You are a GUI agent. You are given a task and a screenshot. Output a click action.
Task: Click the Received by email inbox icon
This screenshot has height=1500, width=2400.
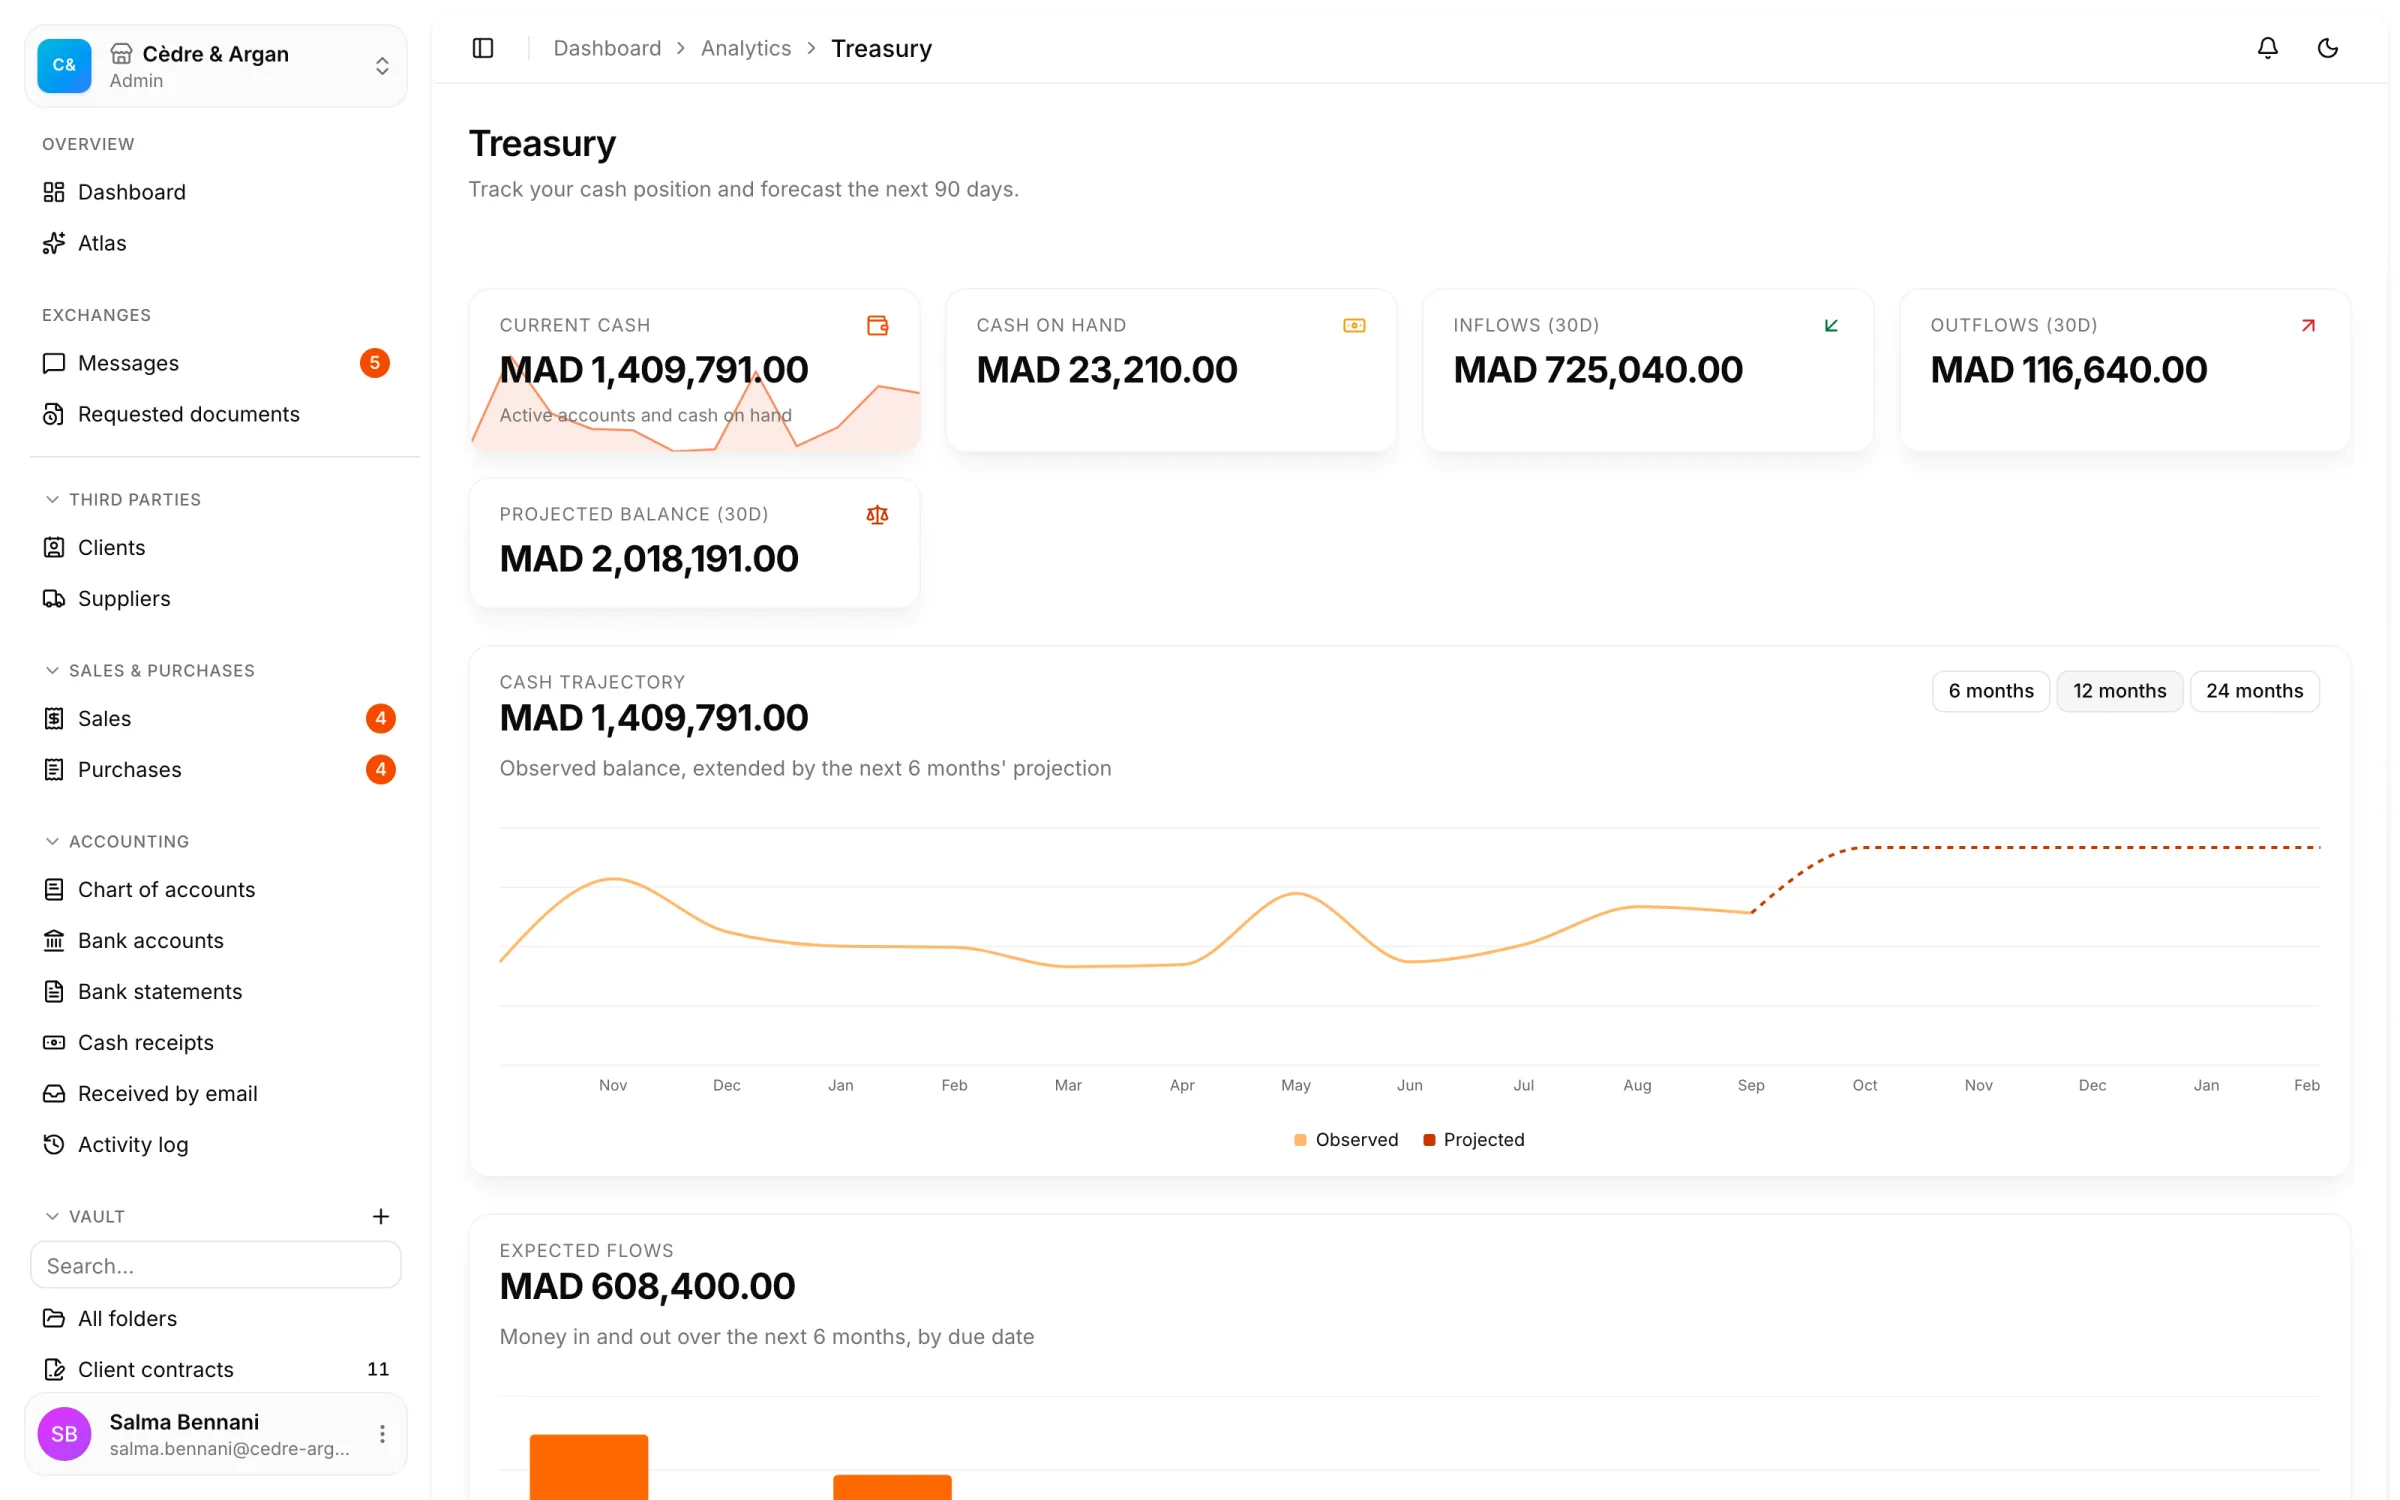(54, 1093)
